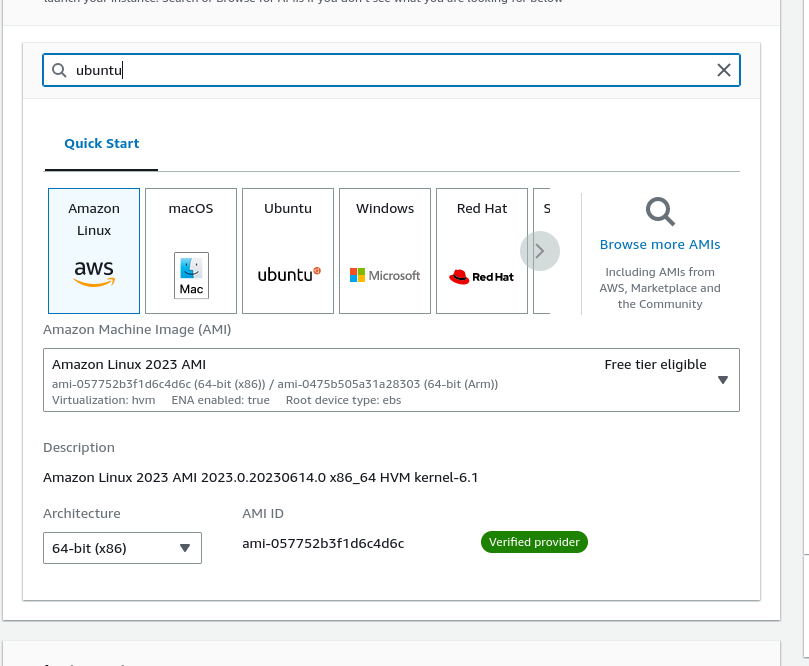
Task: Click into the ubuntu search input
Action: (391, 70)
